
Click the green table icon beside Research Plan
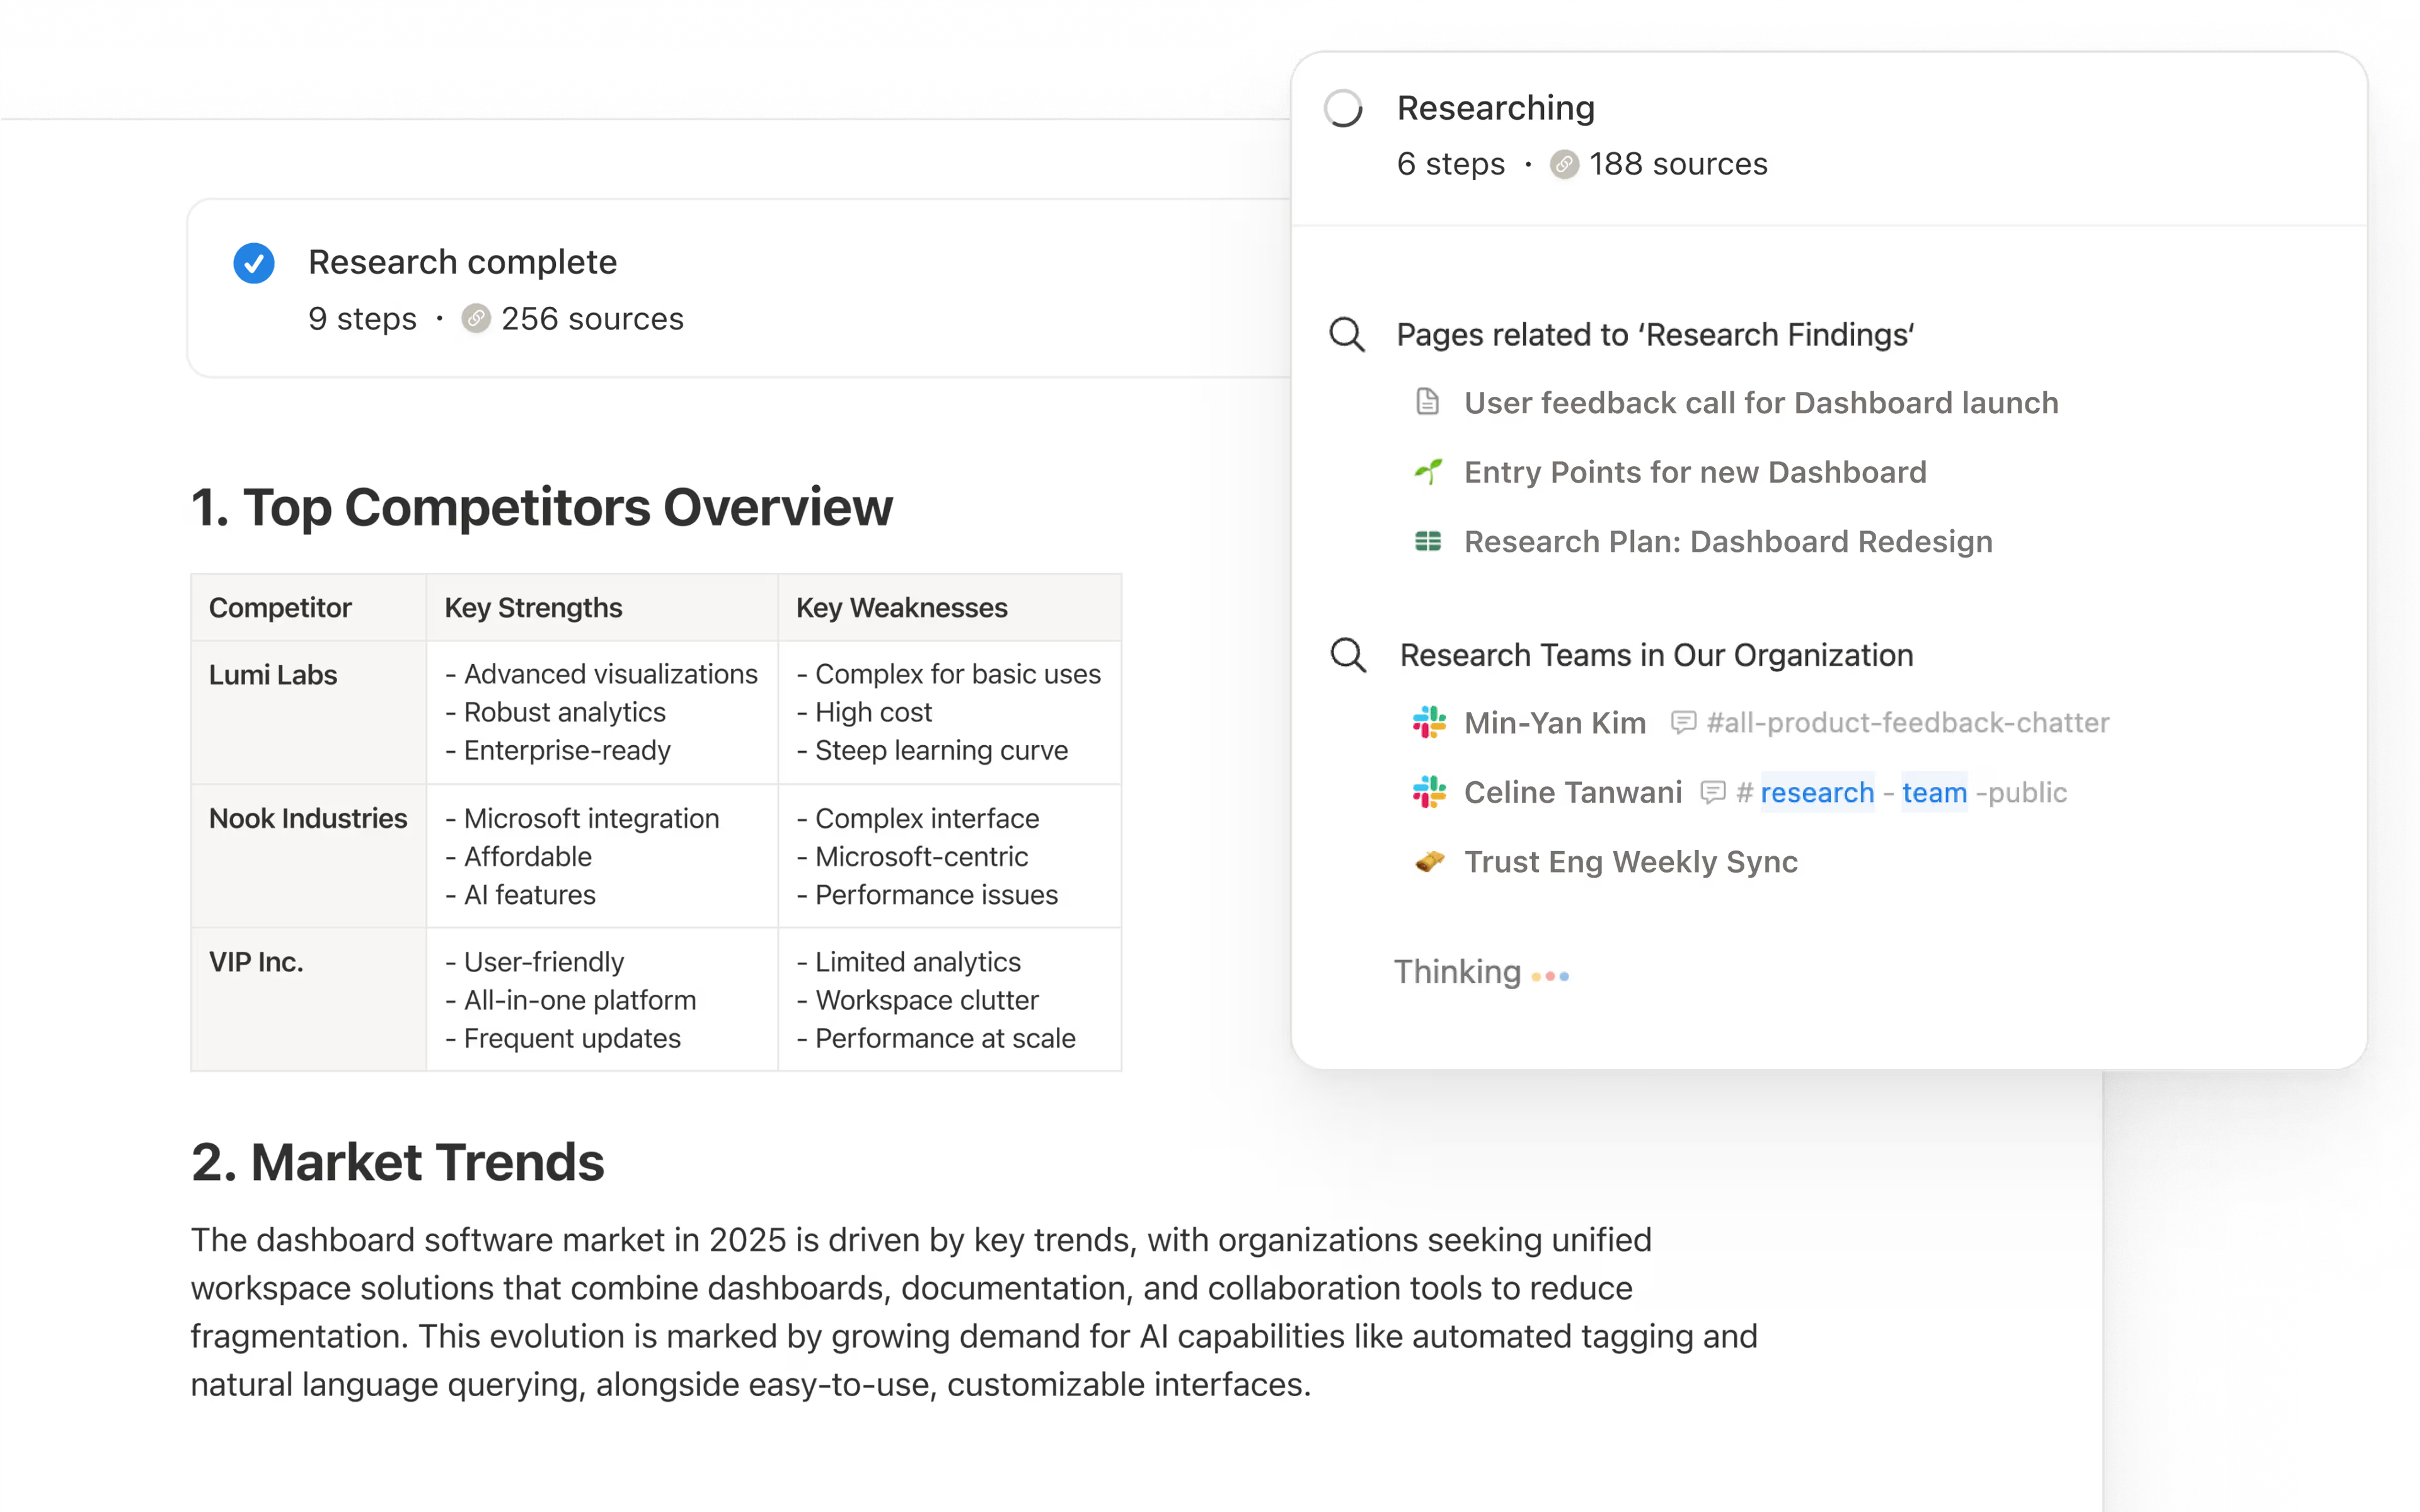[x=1428, y=541]
